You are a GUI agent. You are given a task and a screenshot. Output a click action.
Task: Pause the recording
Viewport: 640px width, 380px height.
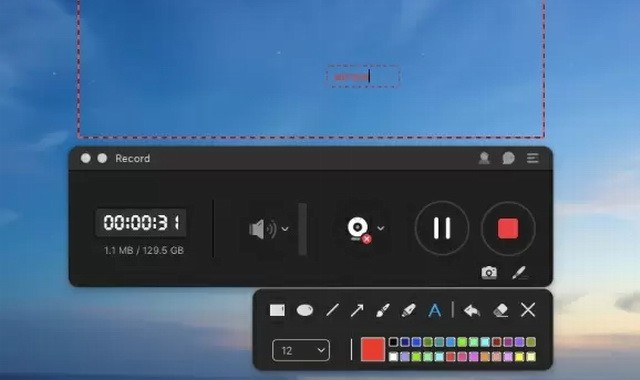pos(442,228)
